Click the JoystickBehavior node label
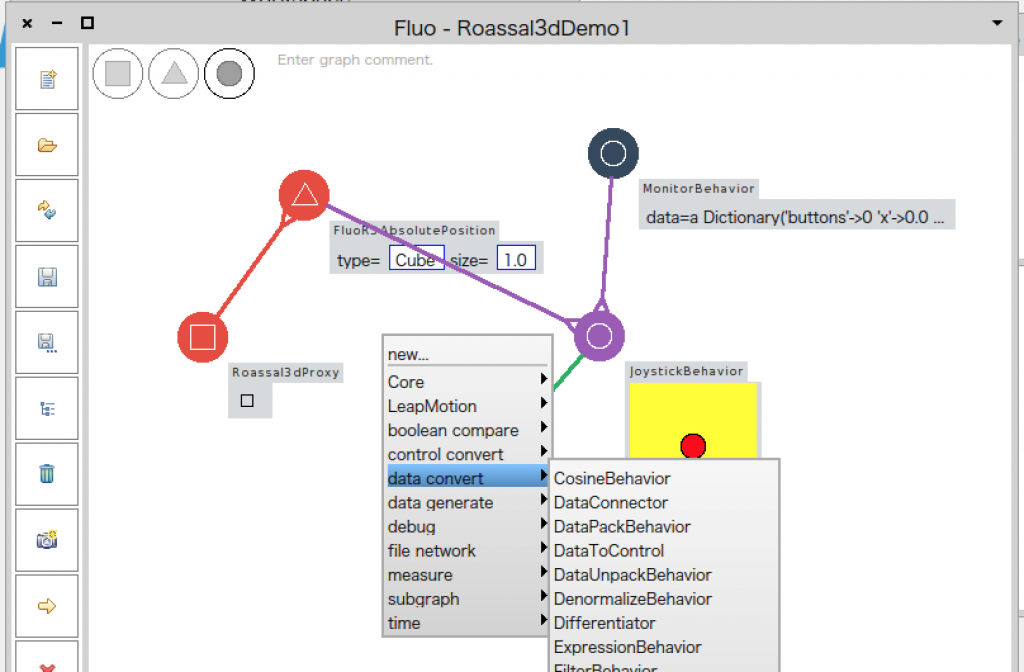1024x672 pixels. tap(686, 371)
